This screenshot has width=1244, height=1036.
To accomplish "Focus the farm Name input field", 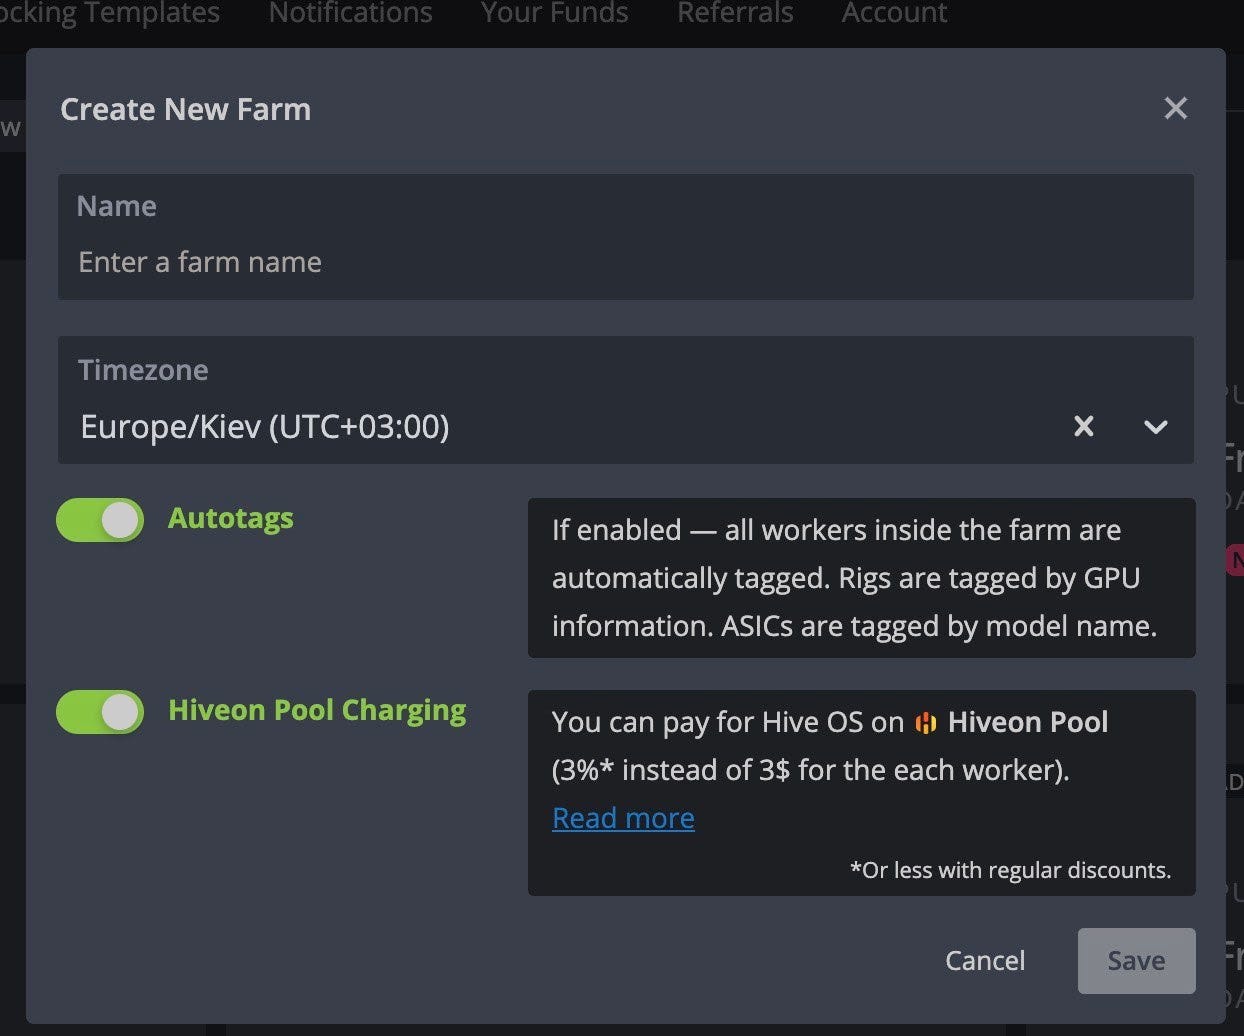I will tap(626, 237).
